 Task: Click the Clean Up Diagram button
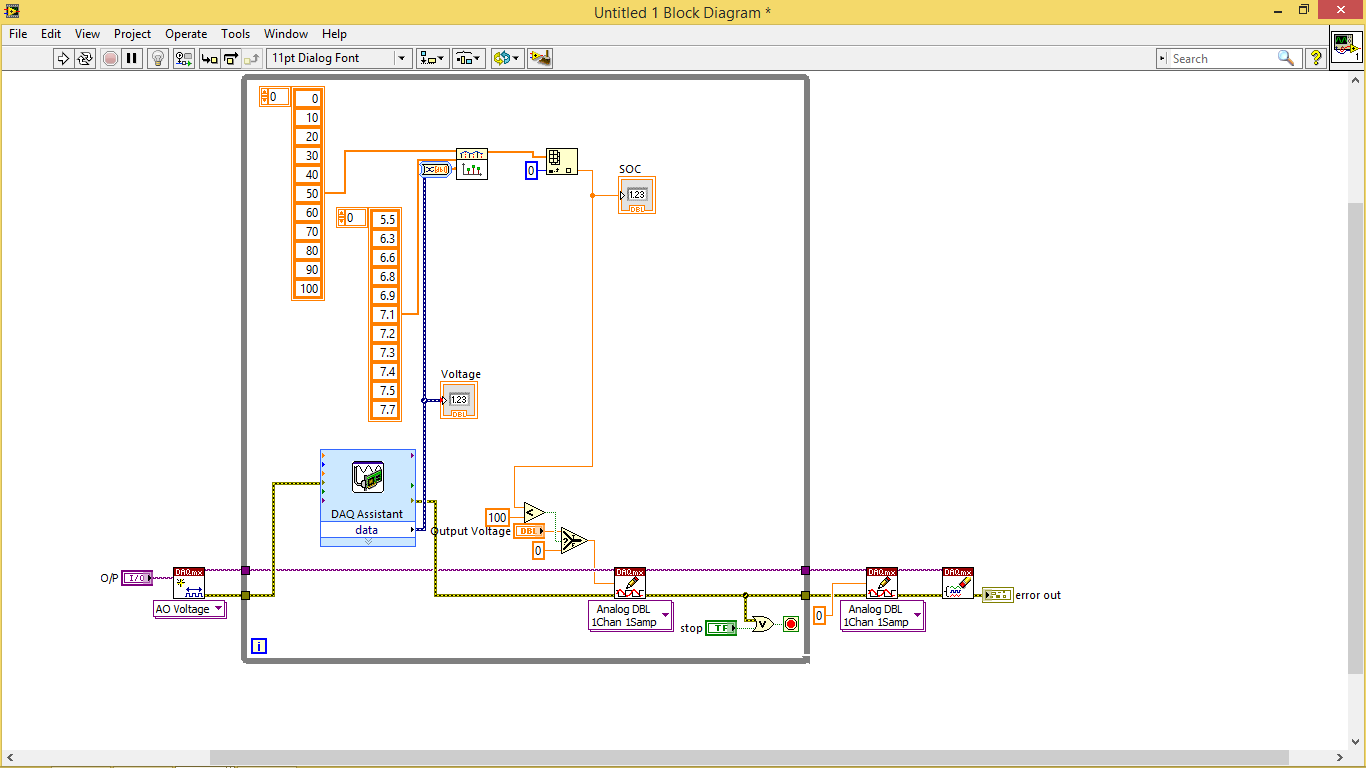[540, 58]
